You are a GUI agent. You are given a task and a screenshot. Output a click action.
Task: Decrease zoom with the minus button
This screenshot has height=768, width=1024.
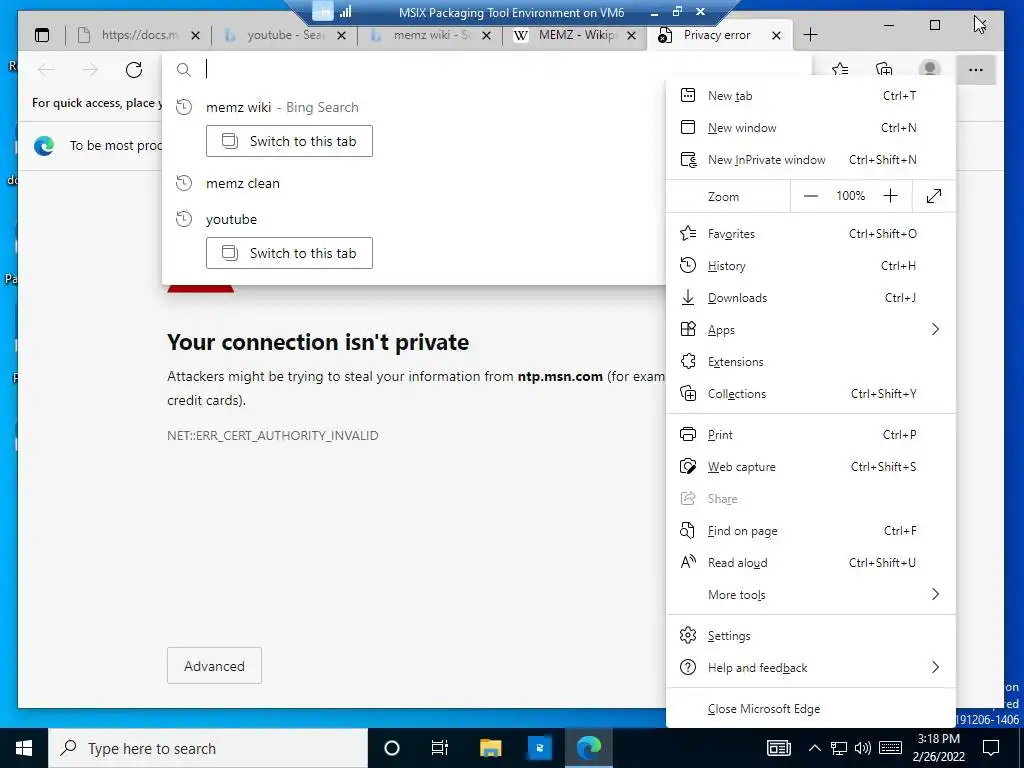point(810,196)
